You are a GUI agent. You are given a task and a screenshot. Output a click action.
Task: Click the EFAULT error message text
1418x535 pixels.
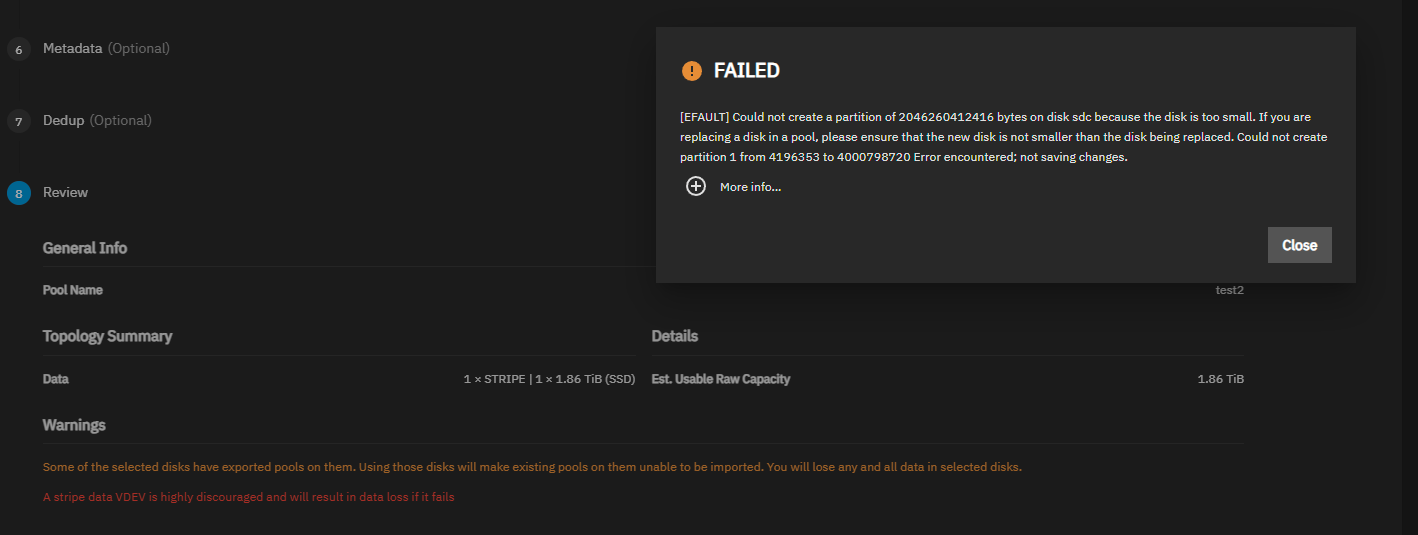1003,137
